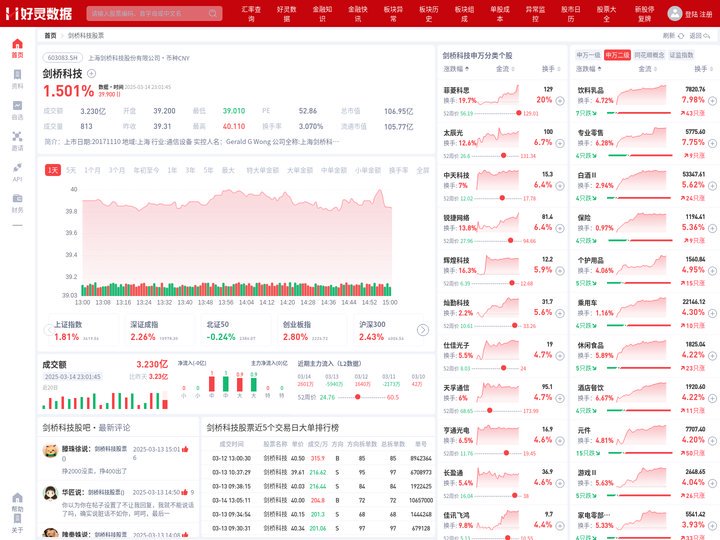Open 财务 icon in left sidebar
The height and width of the screenshot is (540, 720).
pyautogui.click(x=17, y=198)
